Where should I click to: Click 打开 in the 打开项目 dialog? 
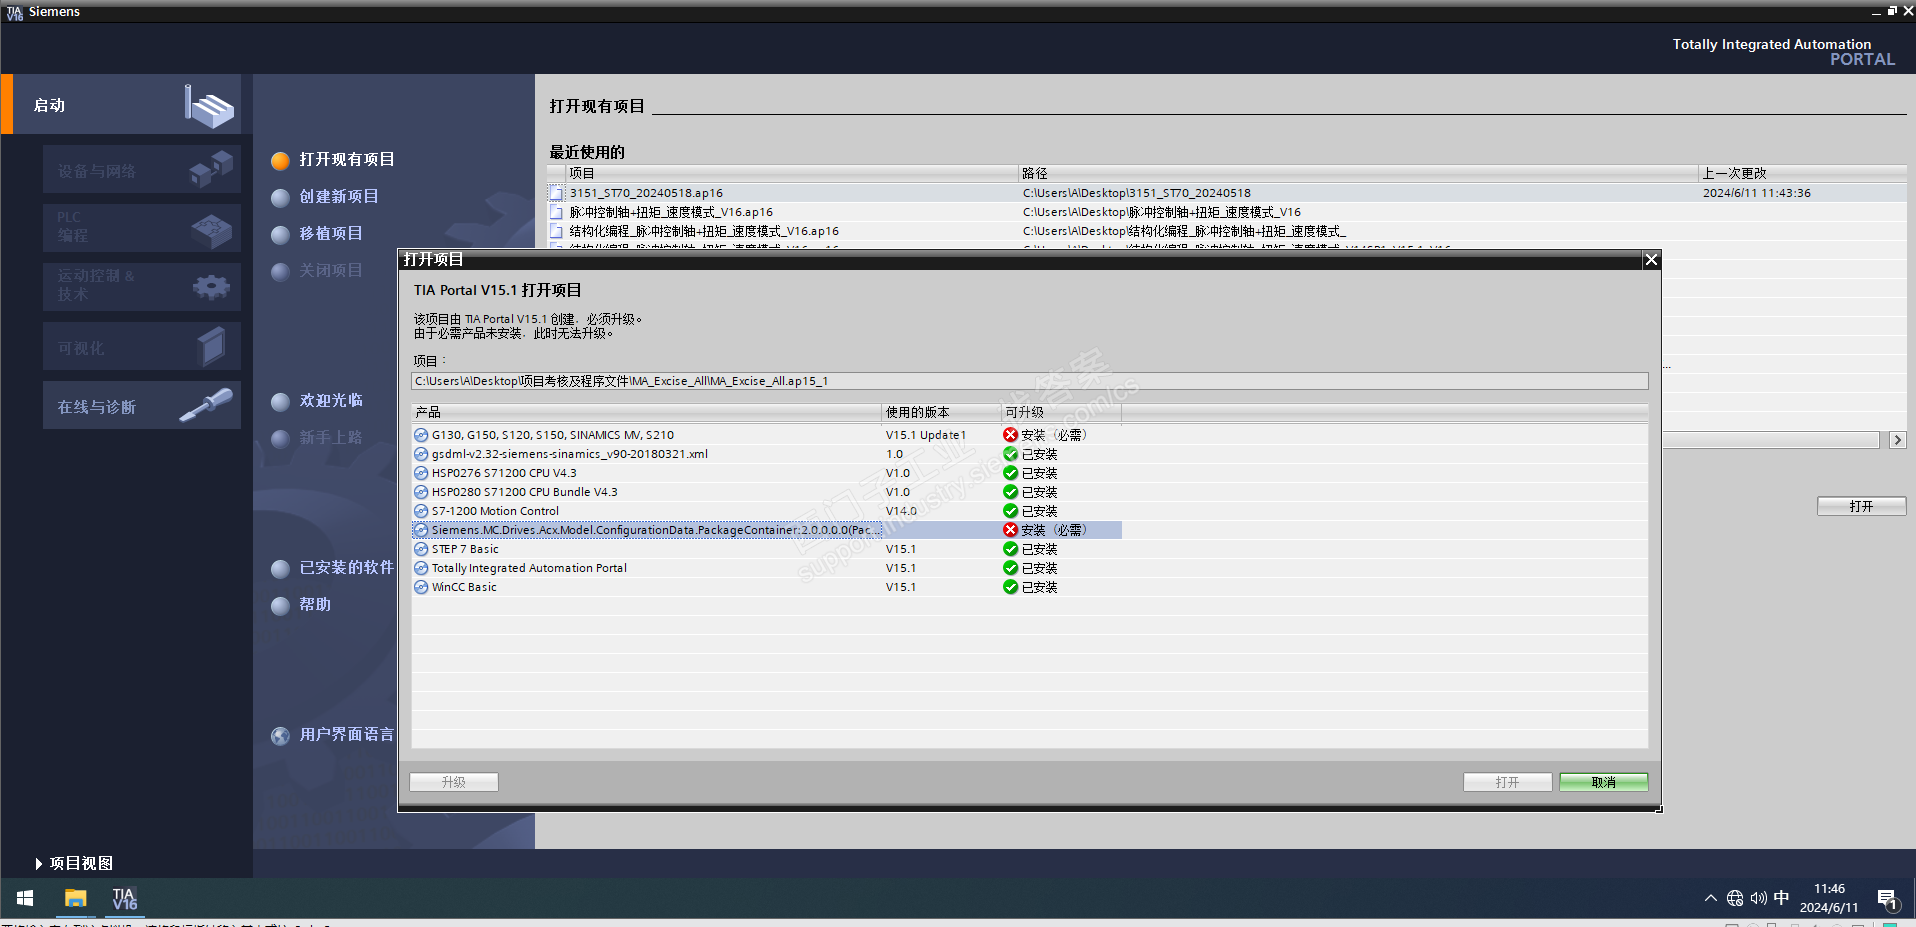1508,782
